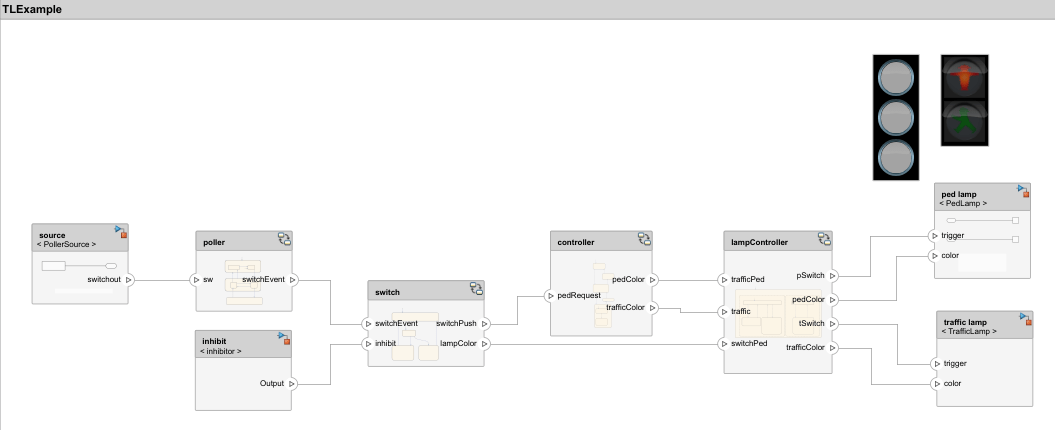Click the switchEvent input port on switch
This screenshot has height=430, width=1055.
[368, 324]
